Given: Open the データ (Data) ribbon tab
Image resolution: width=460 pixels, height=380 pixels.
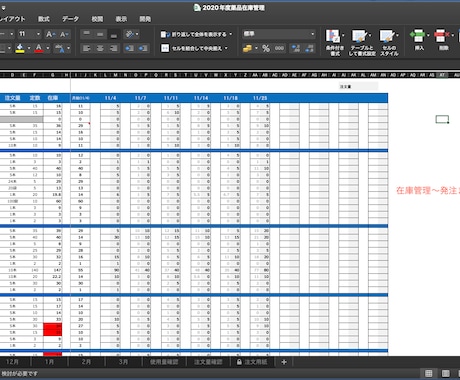Looking at the screenshot, I should tap(70, 19).
